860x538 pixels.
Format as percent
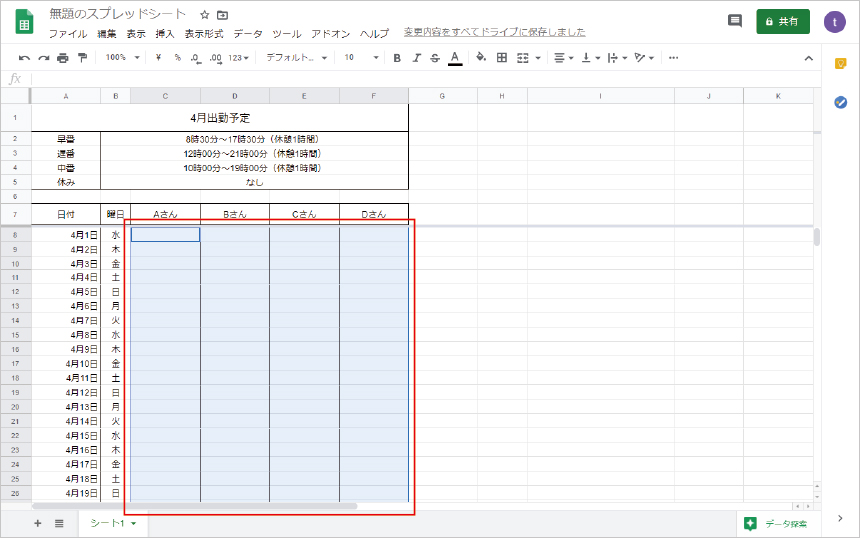click(178, 58)
